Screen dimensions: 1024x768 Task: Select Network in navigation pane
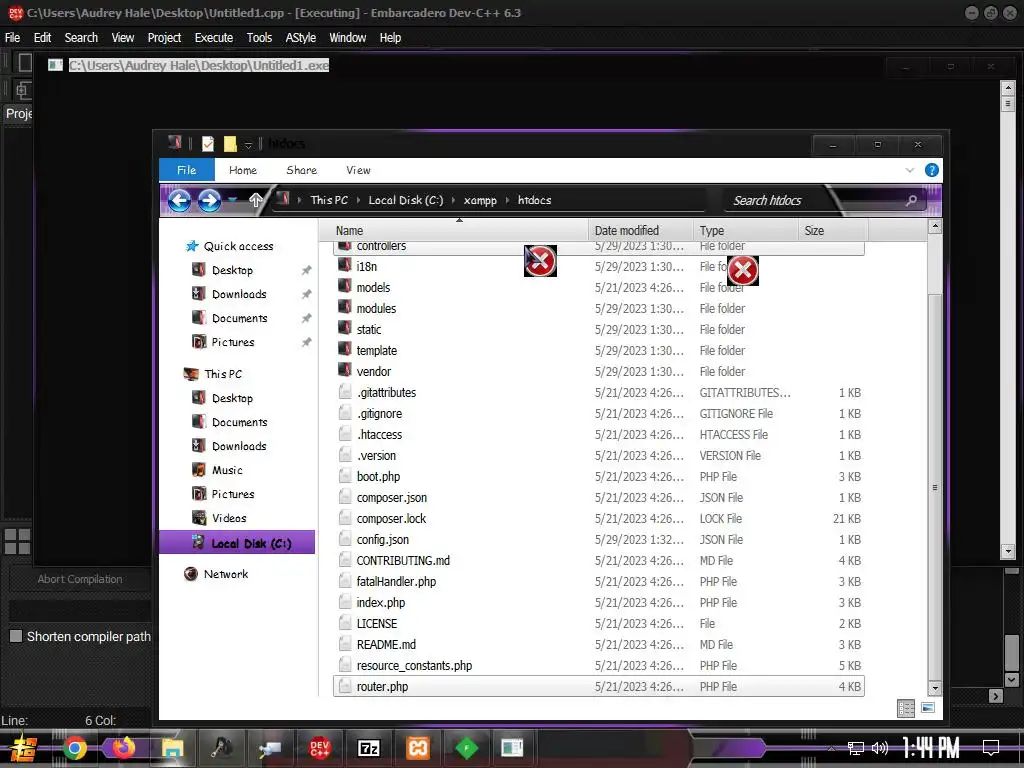[226, 574]
